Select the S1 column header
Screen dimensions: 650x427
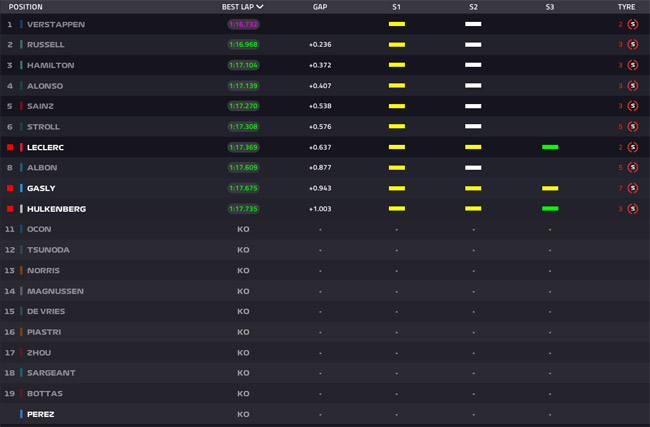point(396,7)
